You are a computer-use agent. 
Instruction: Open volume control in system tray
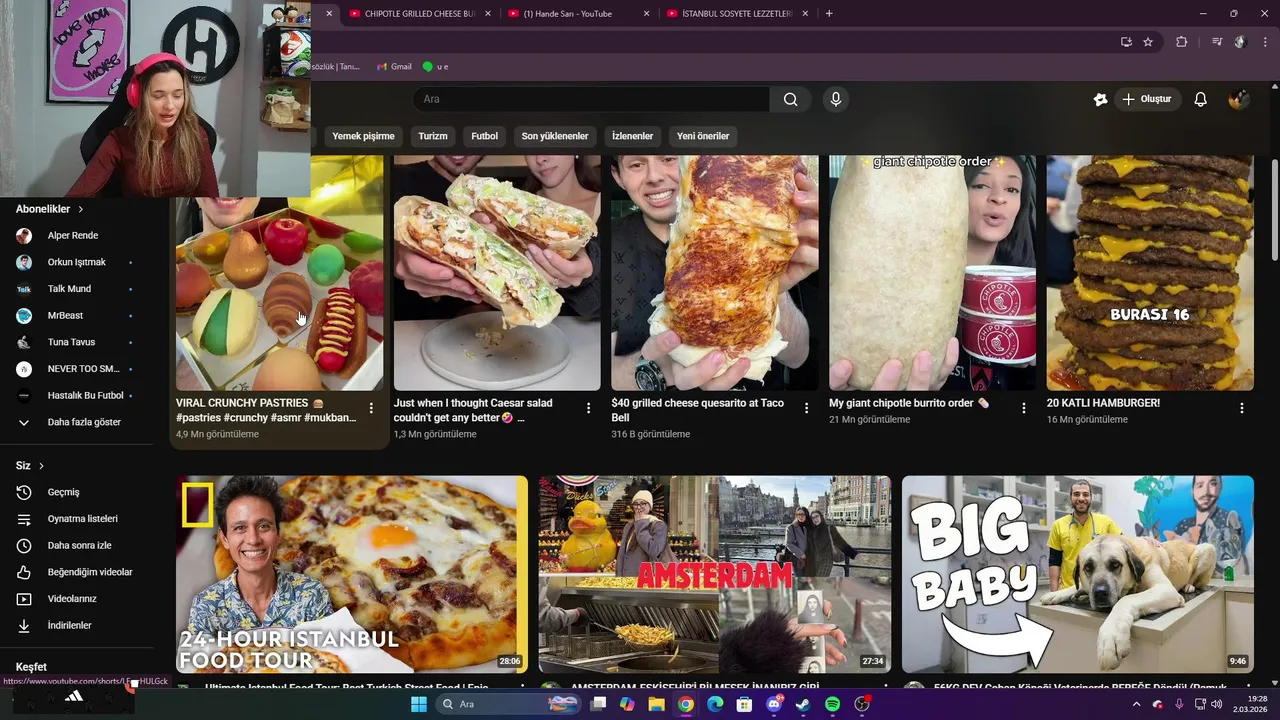tap(1217, 704)
